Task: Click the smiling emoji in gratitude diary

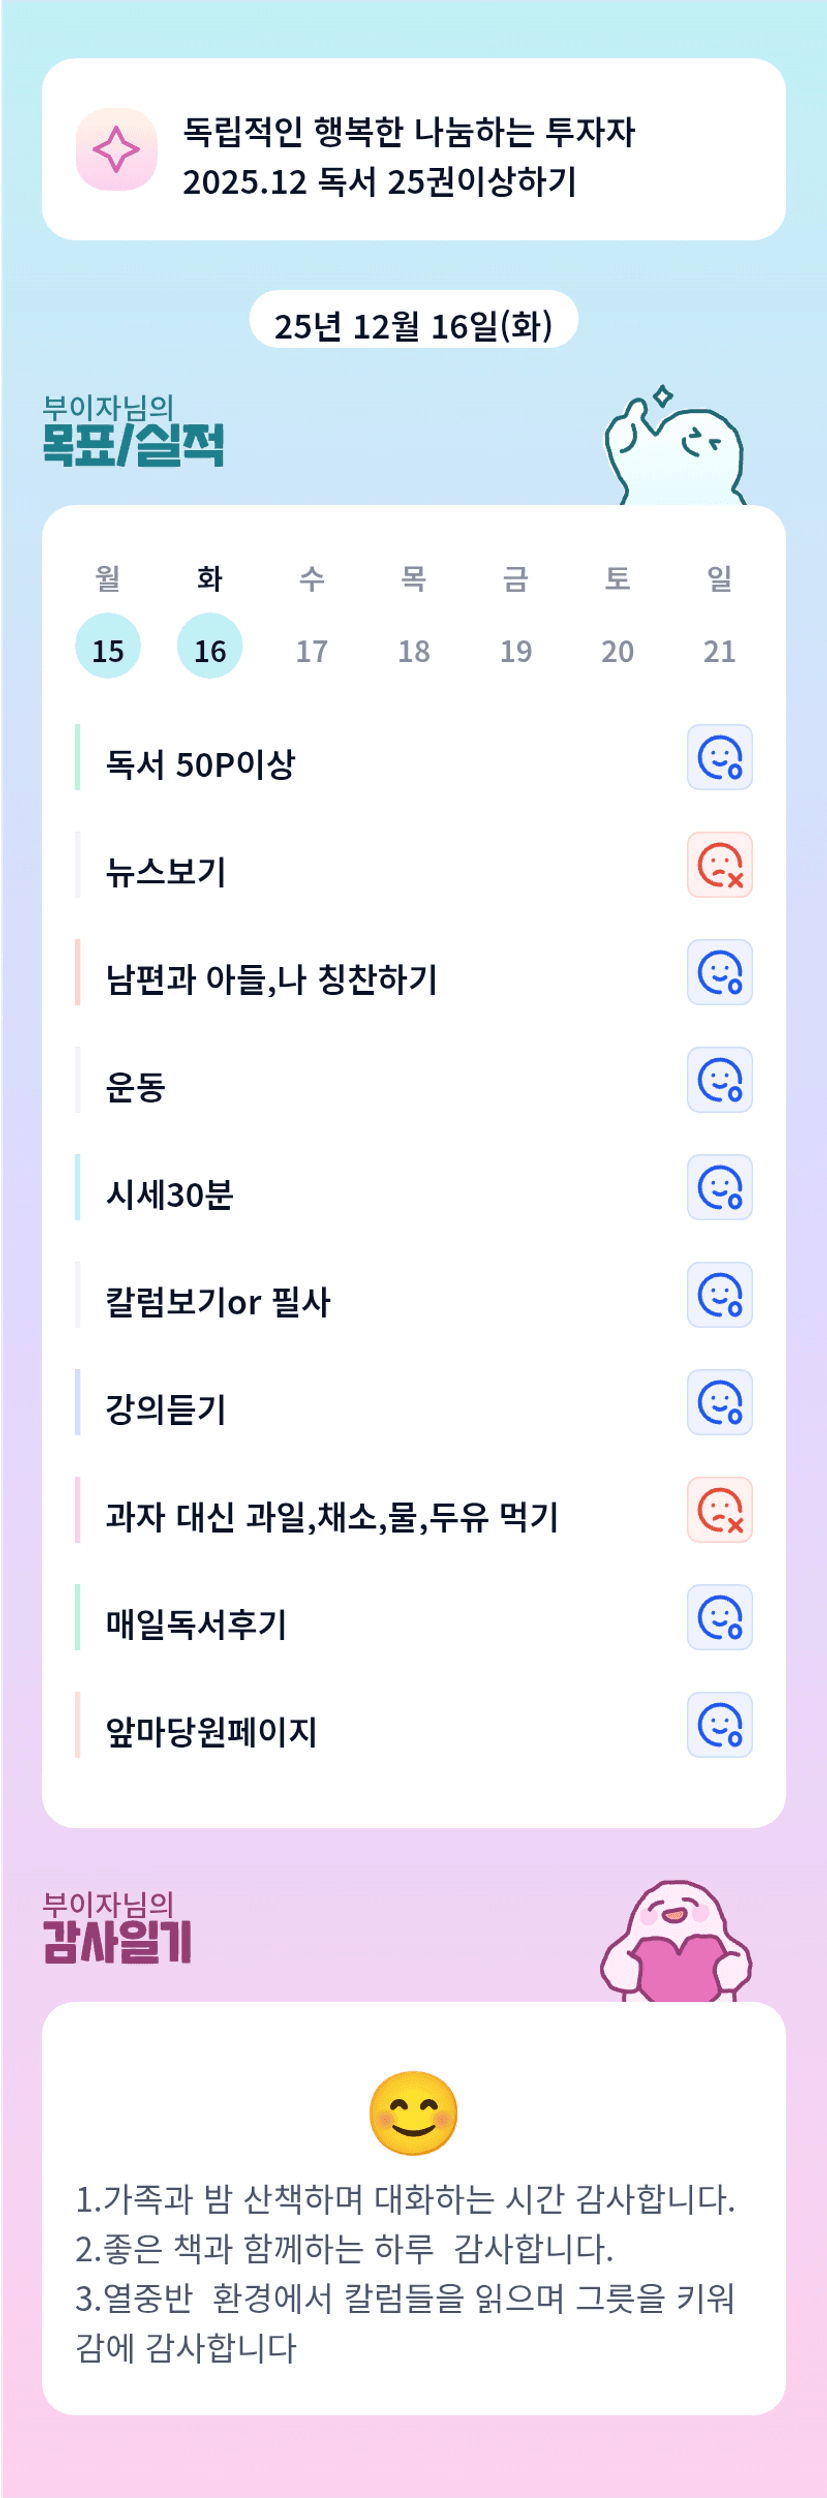Action: (413, 2113)
